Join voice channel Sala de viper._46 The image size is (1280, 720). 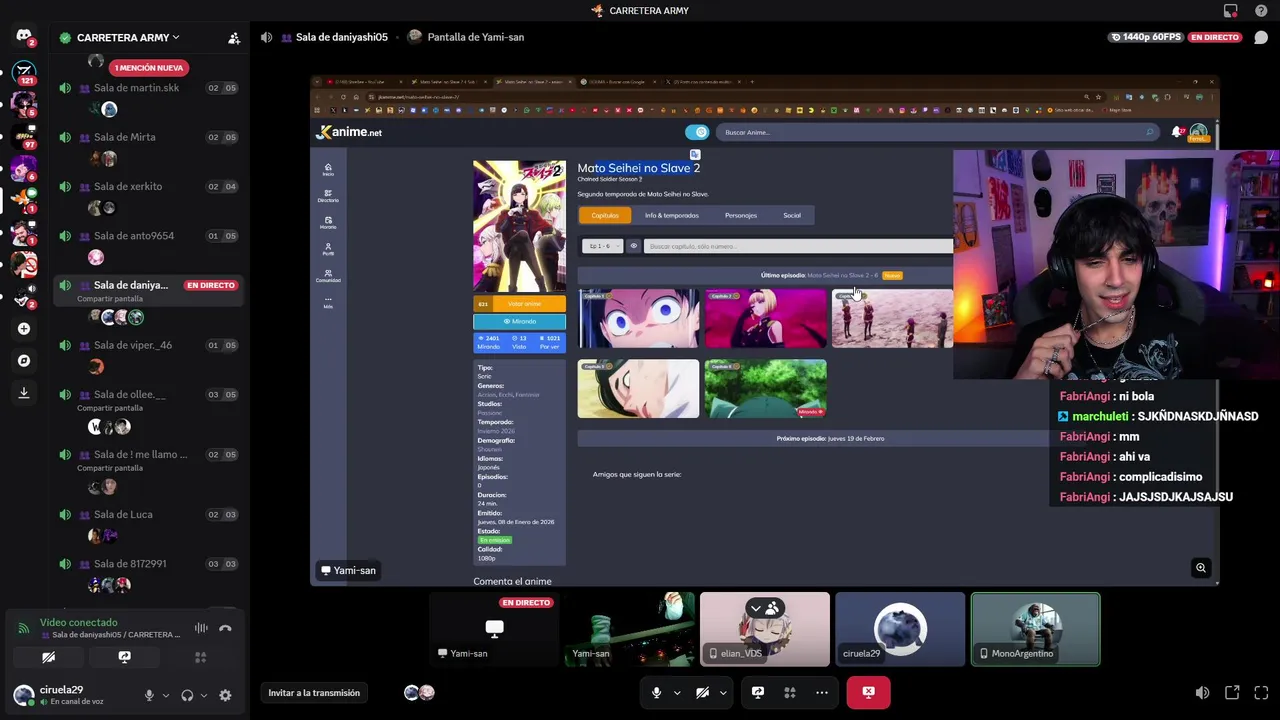click(150, 345)
